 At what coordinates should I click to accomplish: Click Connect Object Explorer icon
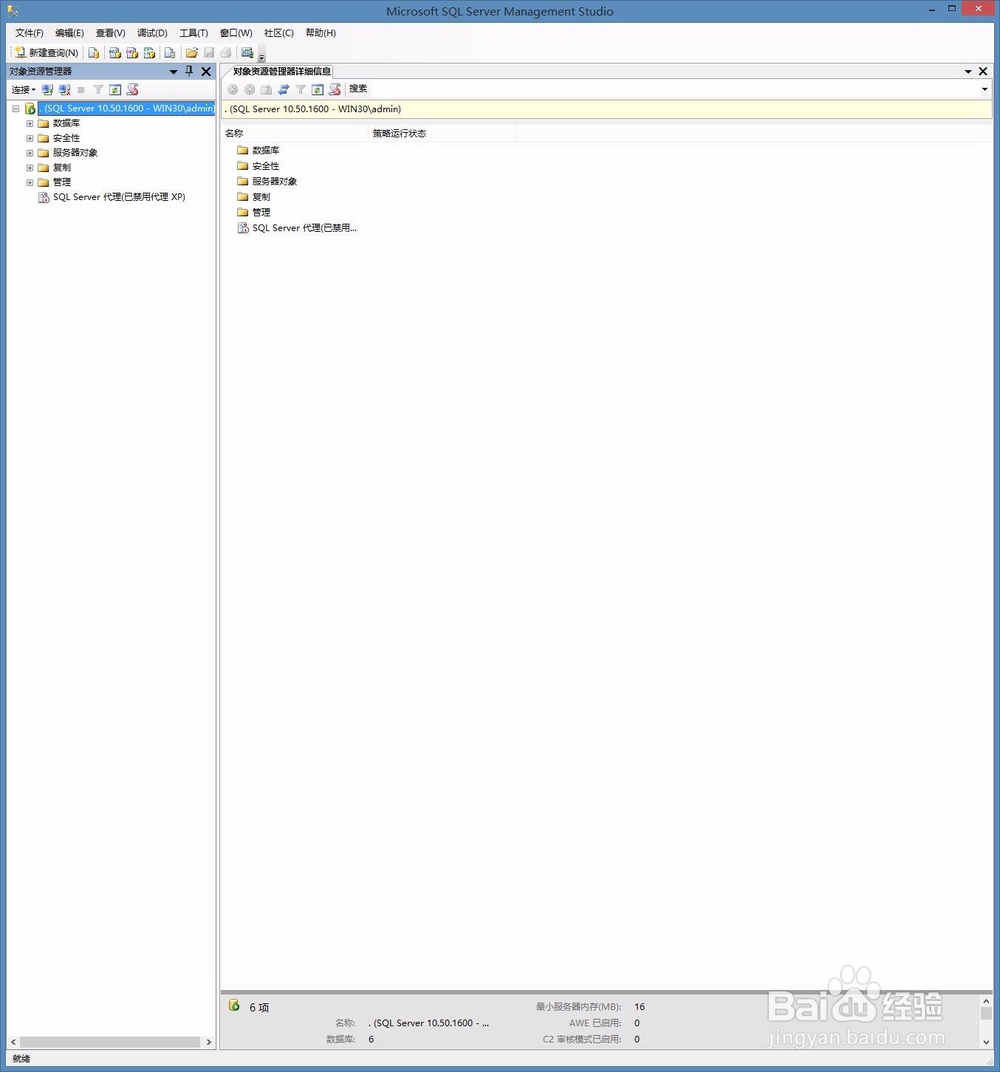47,90
